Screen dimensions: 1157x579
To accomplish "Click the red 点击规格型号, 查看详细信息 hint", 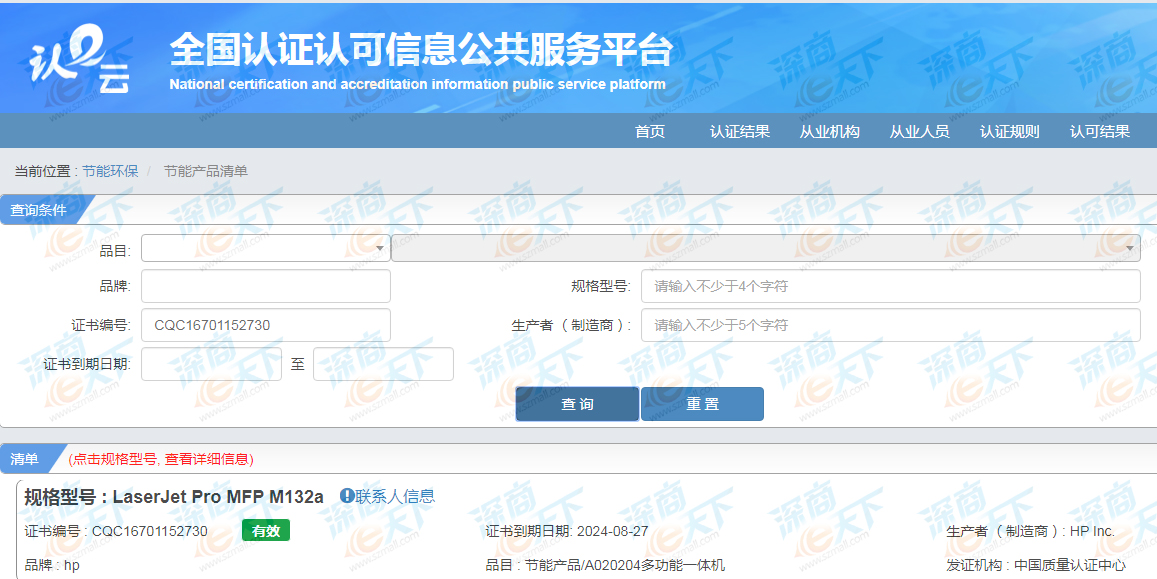I will [161, 459].
